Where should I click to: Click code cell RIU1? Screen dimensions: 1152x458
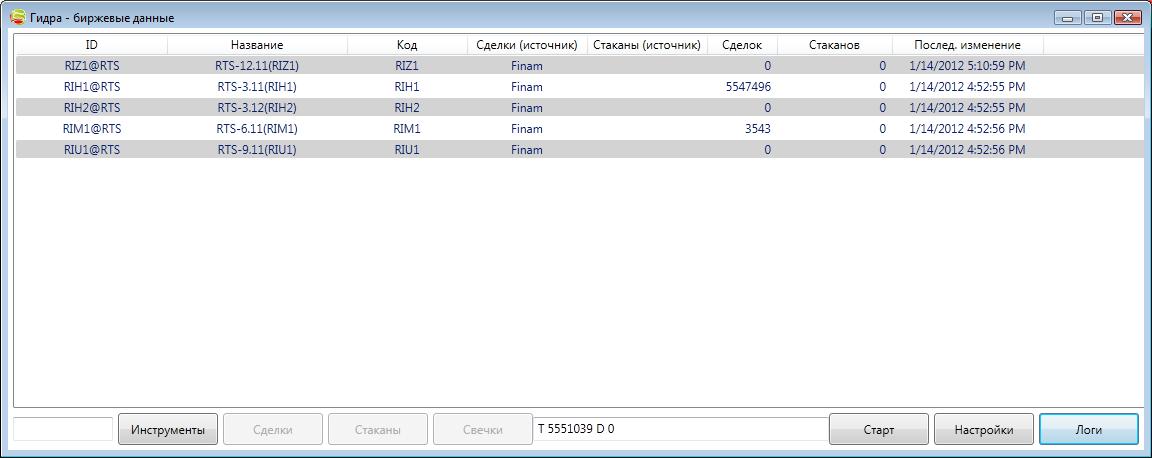click(407, 150)
